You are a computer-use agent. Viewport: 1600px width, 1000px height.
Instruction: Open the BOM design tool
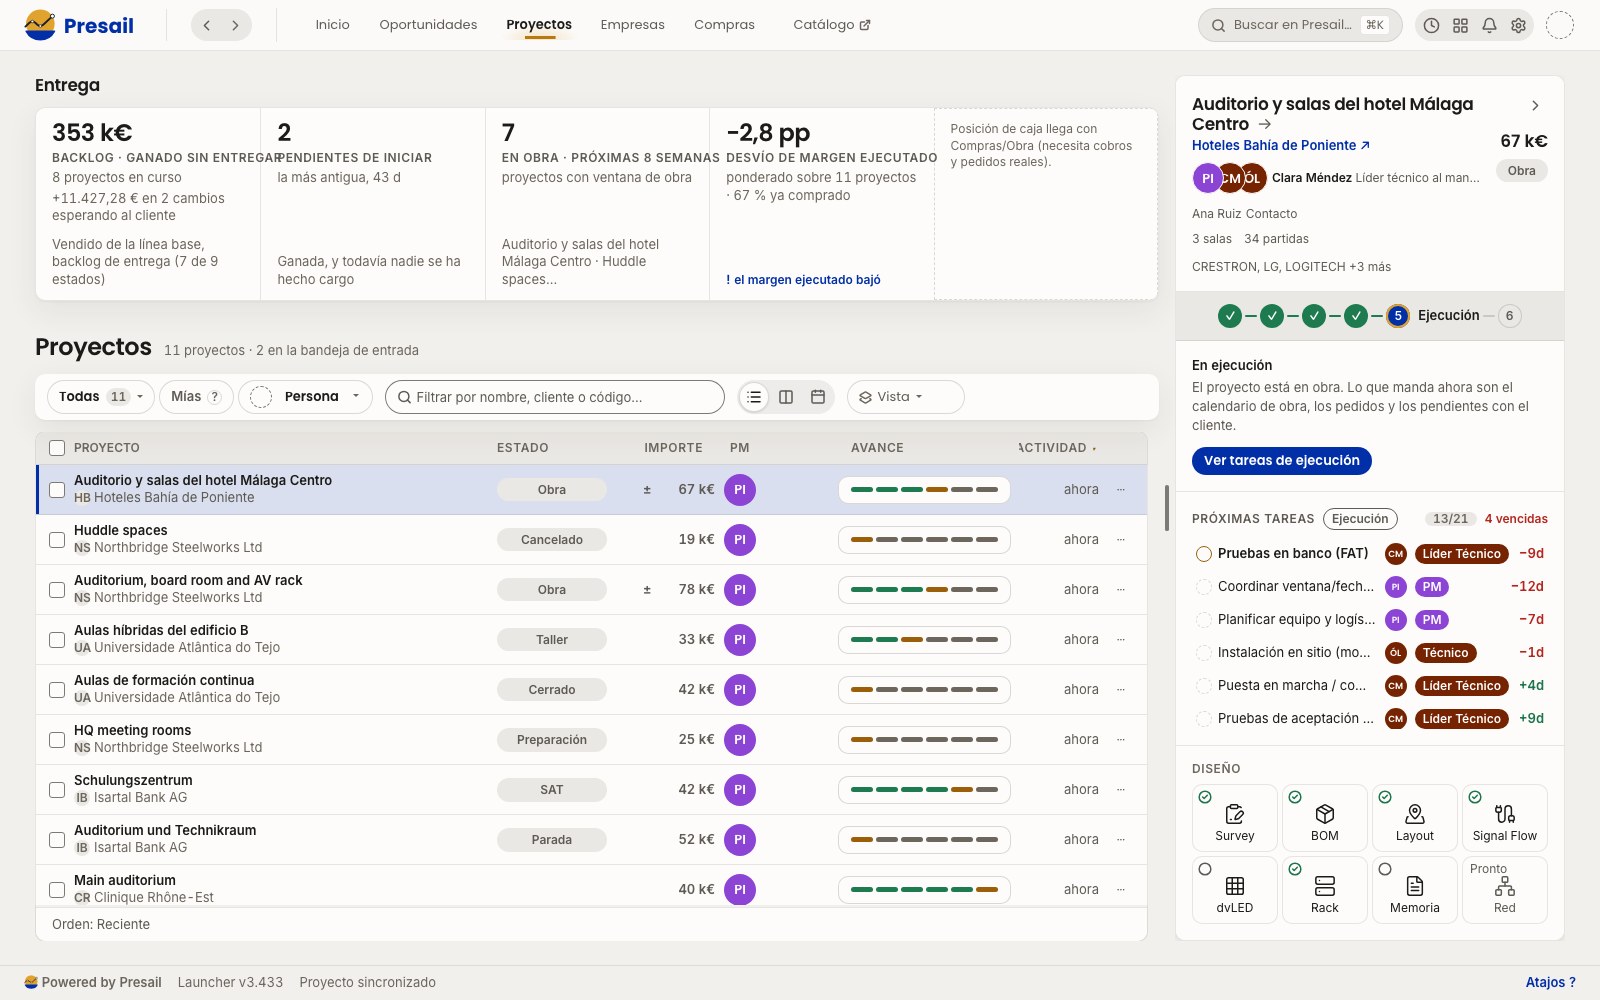pyautogui.click(x=1324, y=817)
